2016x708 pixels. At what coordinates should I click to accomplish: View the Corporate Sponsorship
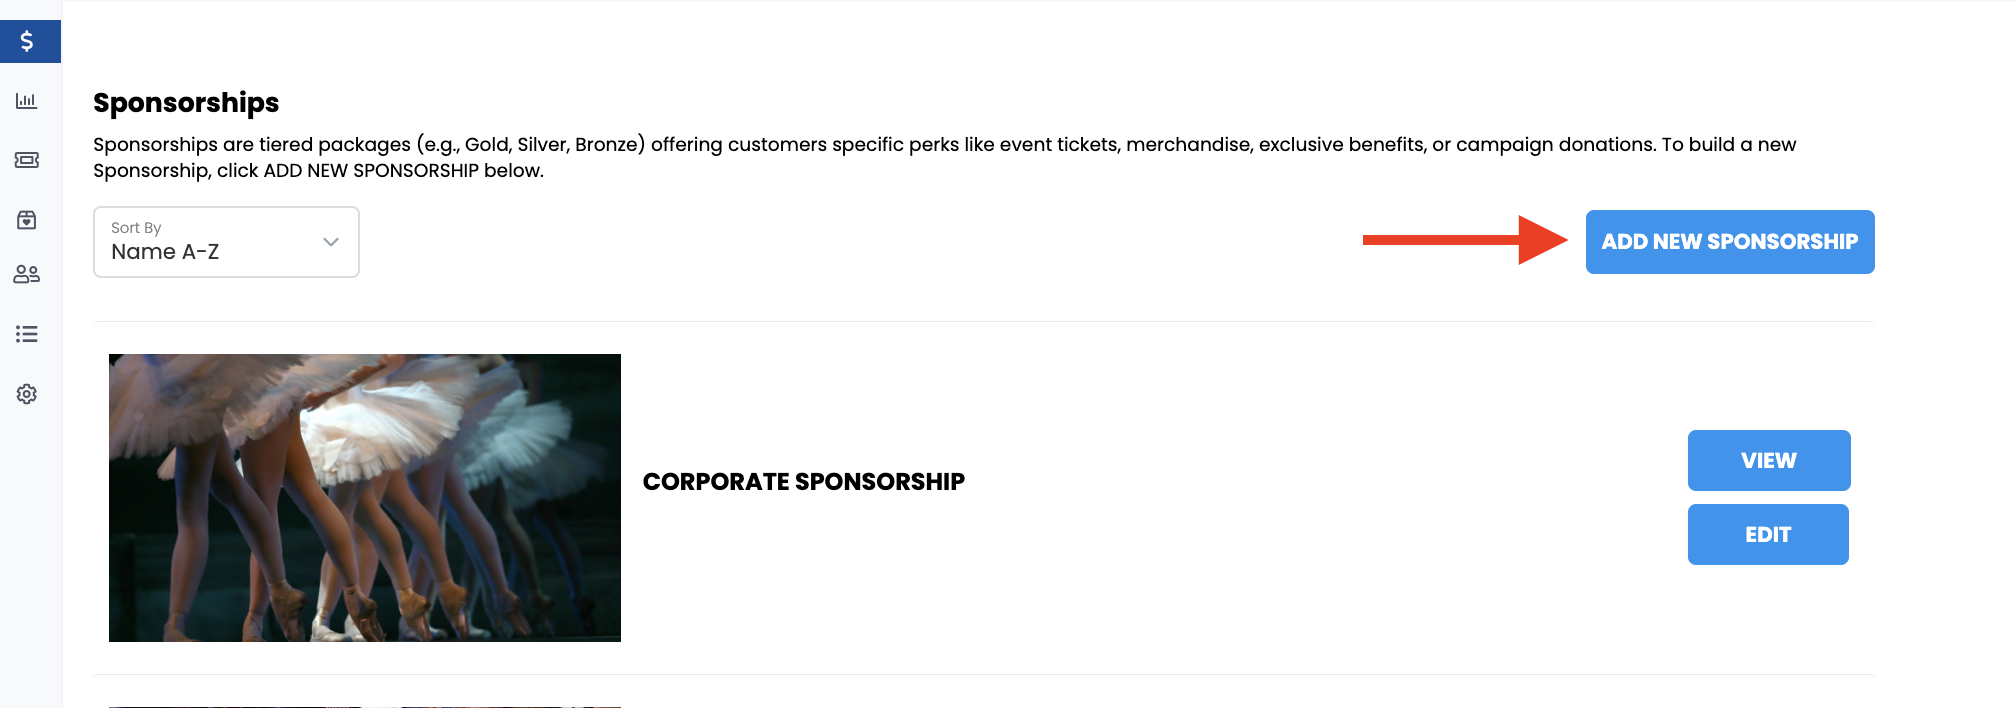(x=1769, y=460)
